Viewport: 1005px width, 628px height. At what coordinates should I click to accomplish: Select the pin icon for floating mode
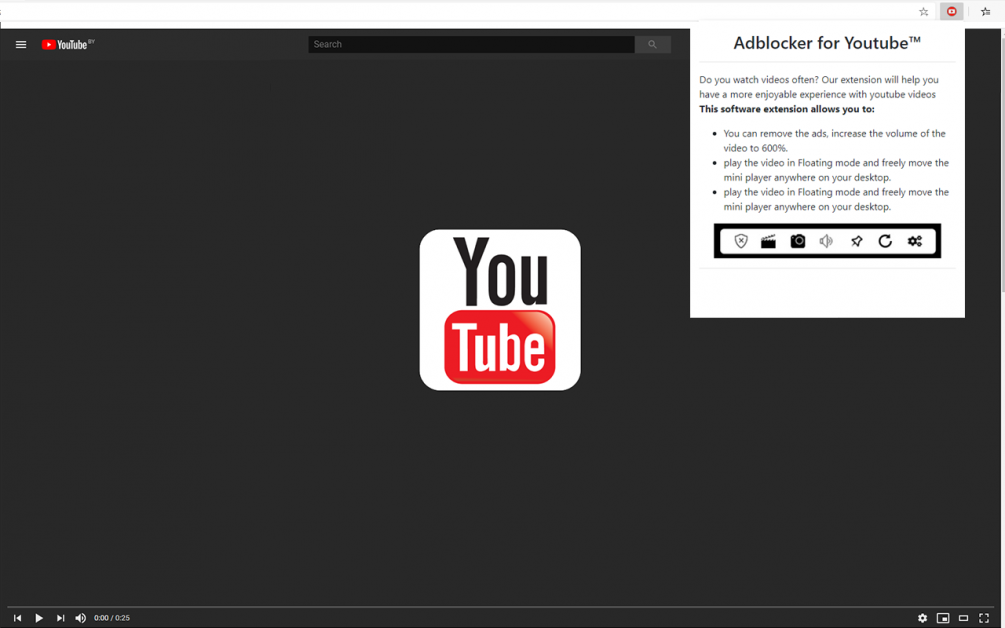[856, 241]
